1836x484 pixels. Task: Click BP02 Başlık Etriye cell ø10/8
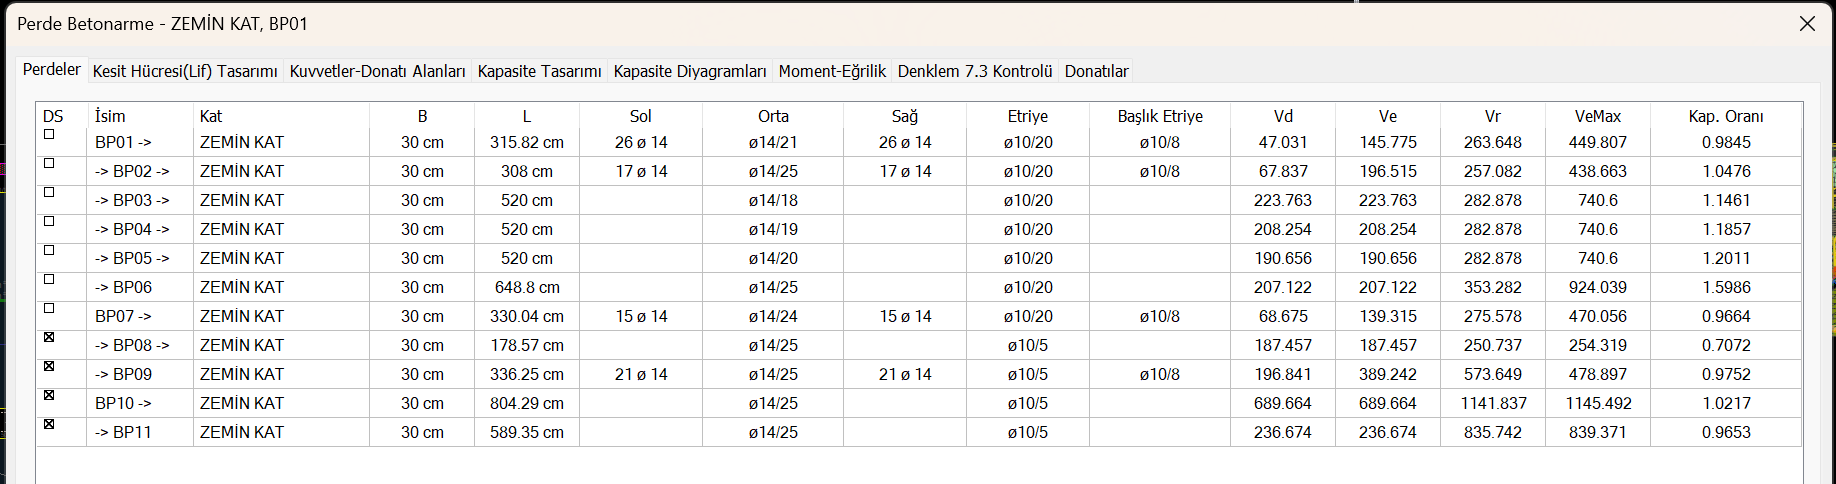(1159, 171)
